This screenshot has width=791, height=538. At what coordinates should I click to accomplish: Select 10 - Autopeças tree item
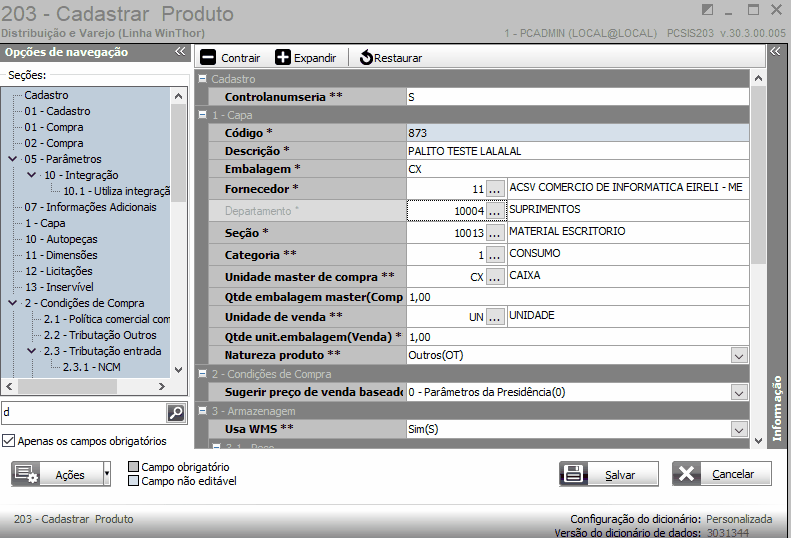61,239
